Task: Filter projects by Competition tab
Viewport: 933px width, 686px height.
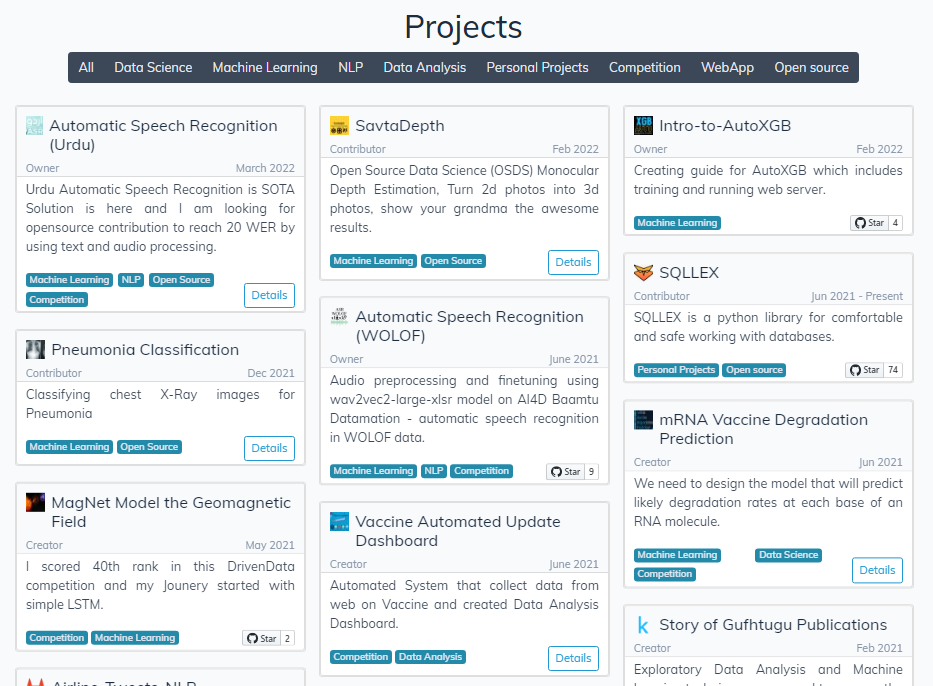Action: (x=644, y=67)
